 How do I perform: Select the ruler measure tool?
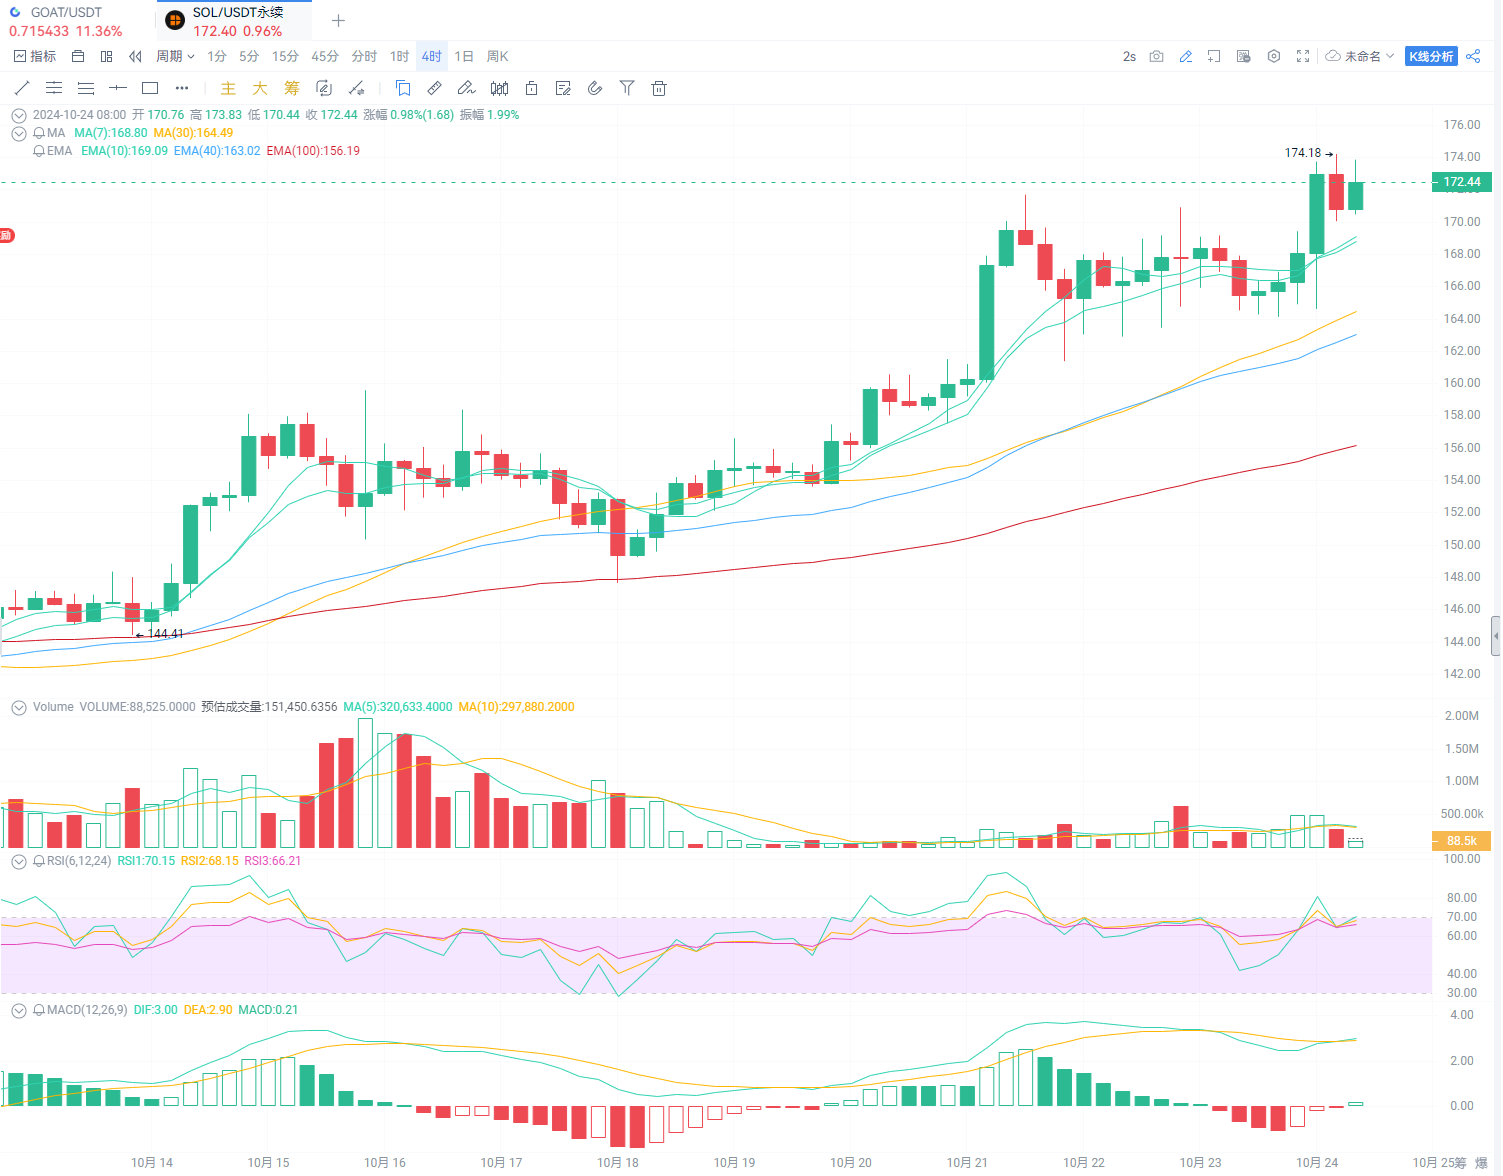click(x=434, y=88)
